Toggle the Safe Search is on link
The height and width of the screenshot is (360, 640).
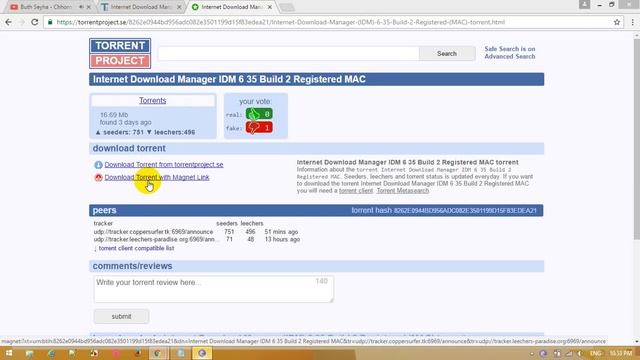[x=509, y=49]
